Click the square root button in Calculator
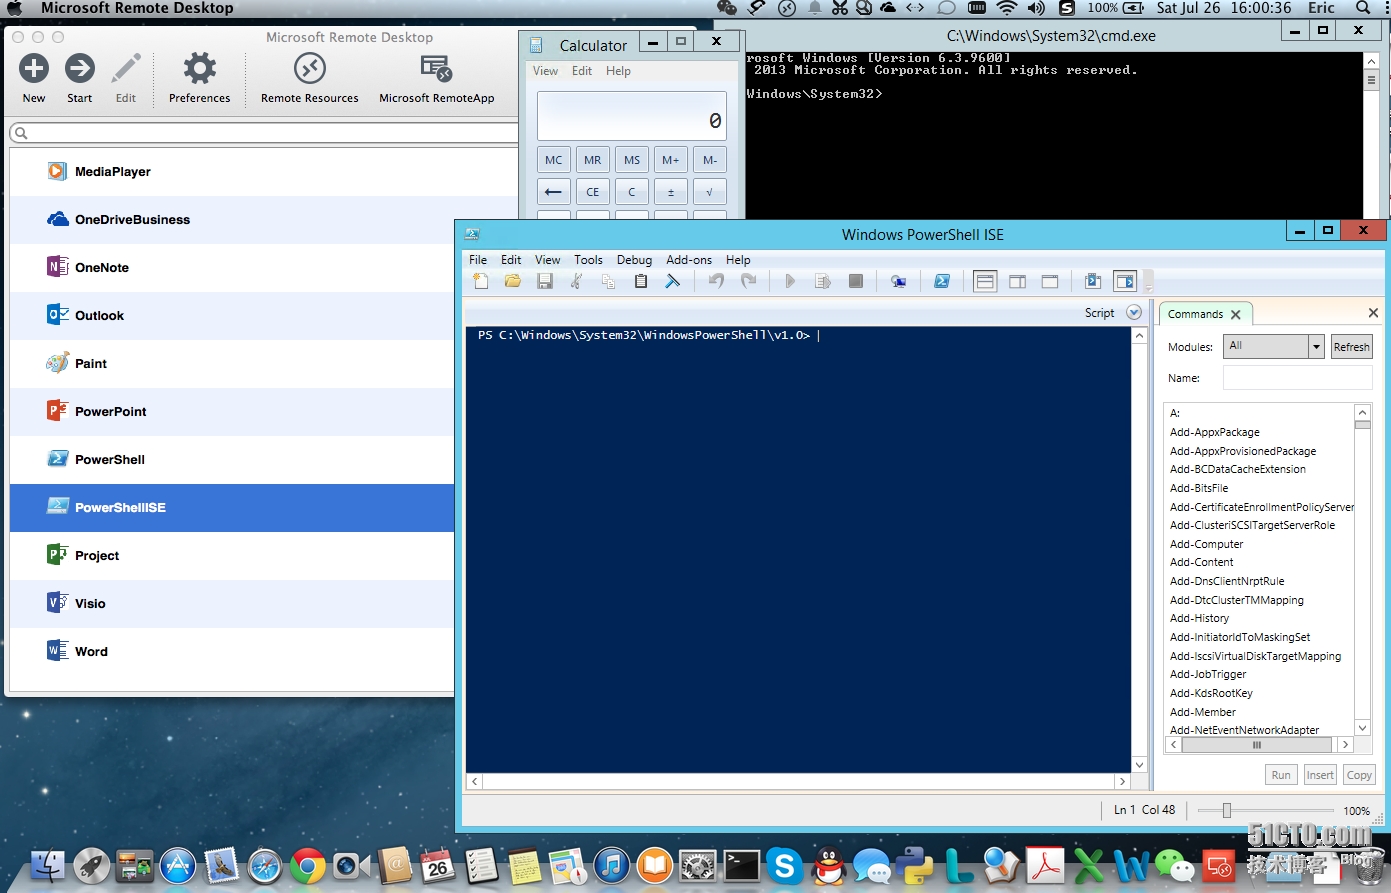This screenshot has width=1391, height=893. point(709,192)
